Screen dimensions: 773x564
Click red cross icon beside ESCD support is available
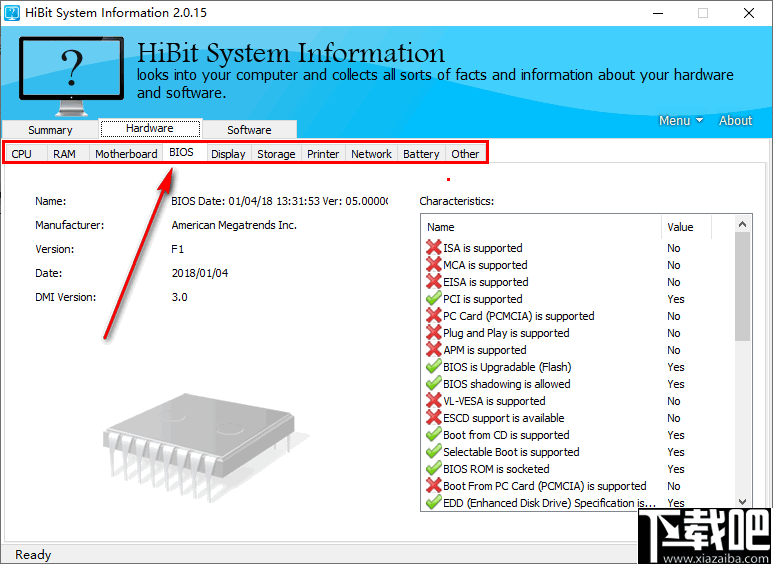[433, 418]
